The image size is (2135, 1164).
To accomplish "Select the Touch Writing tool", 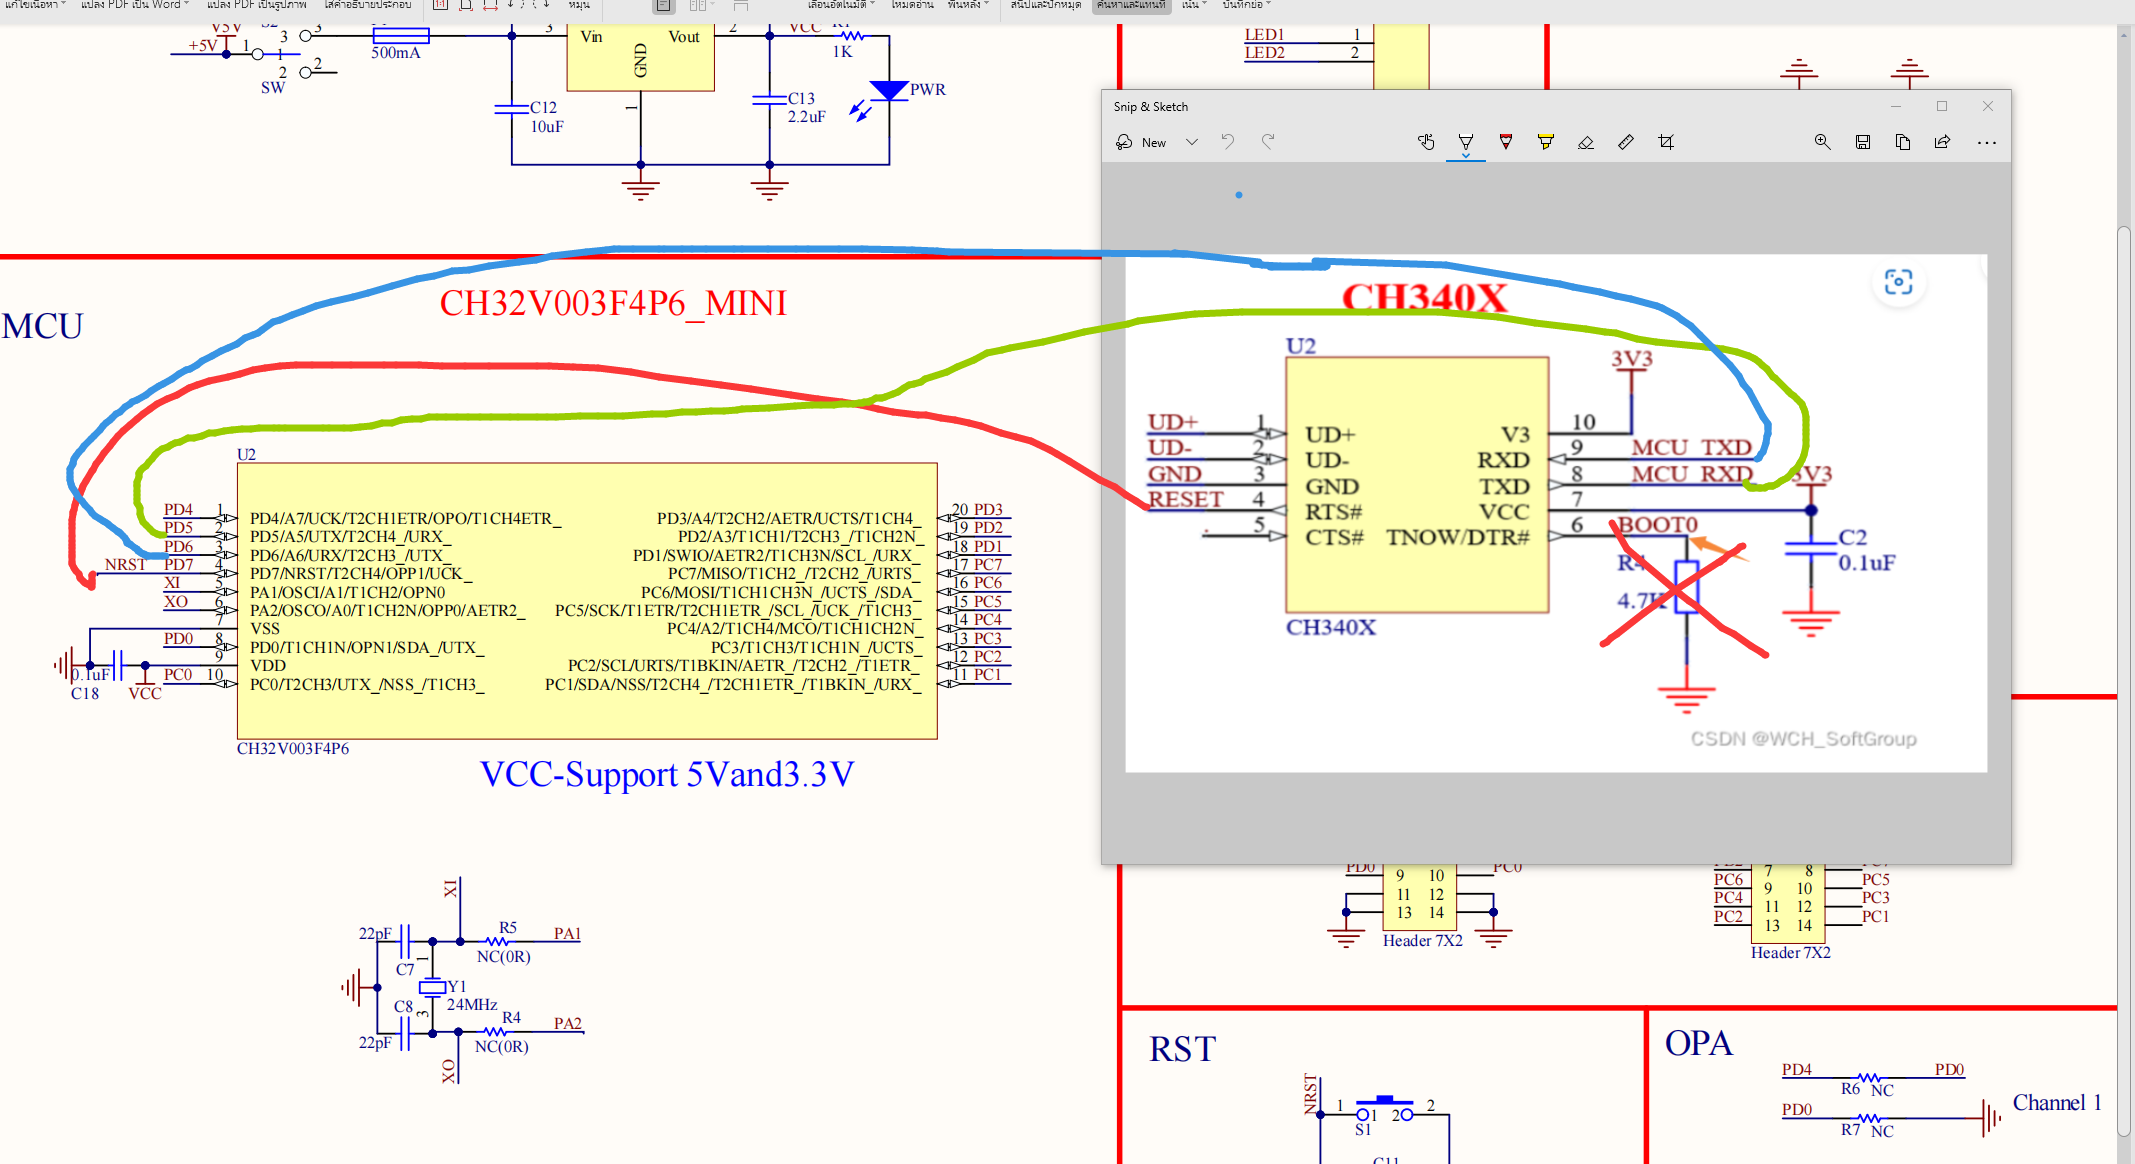I will point(1426,142).
